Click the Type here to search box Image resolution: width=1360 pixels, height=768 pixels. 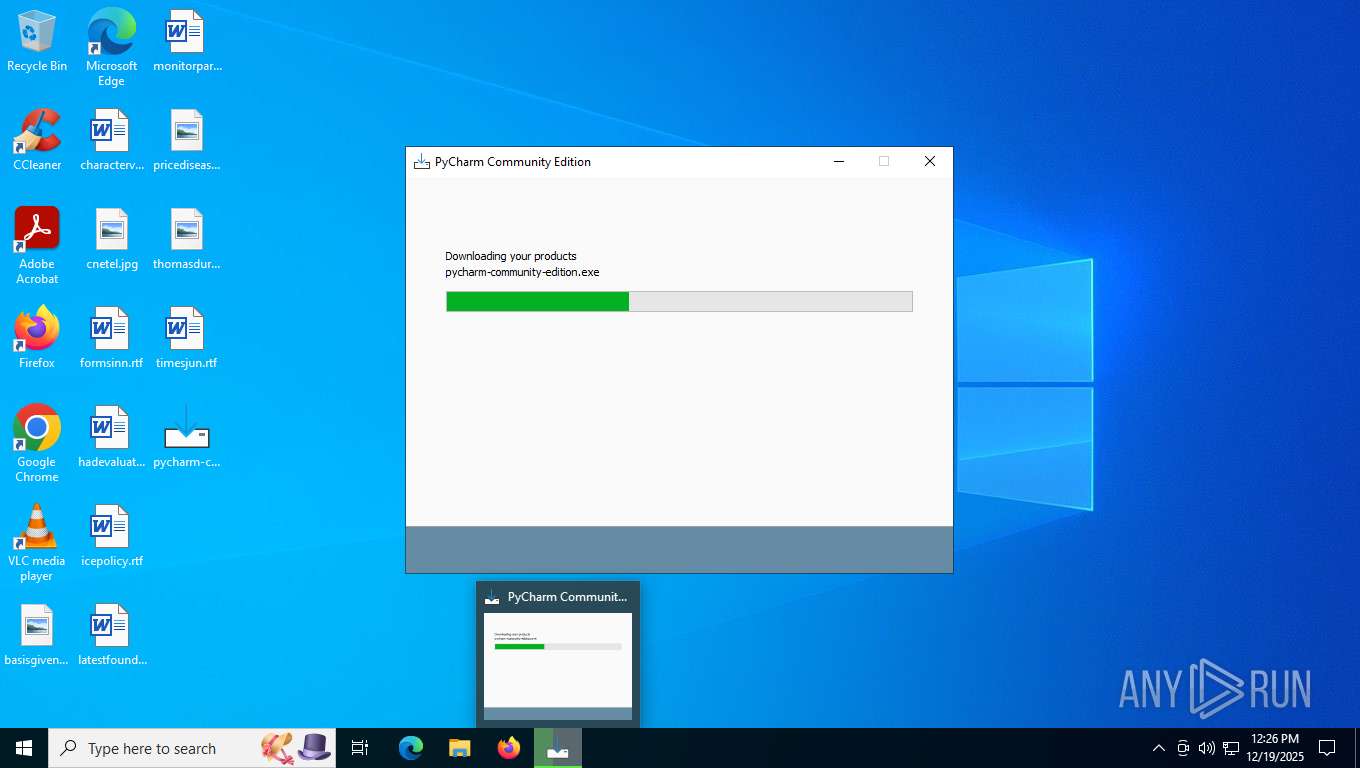(192, 748)
